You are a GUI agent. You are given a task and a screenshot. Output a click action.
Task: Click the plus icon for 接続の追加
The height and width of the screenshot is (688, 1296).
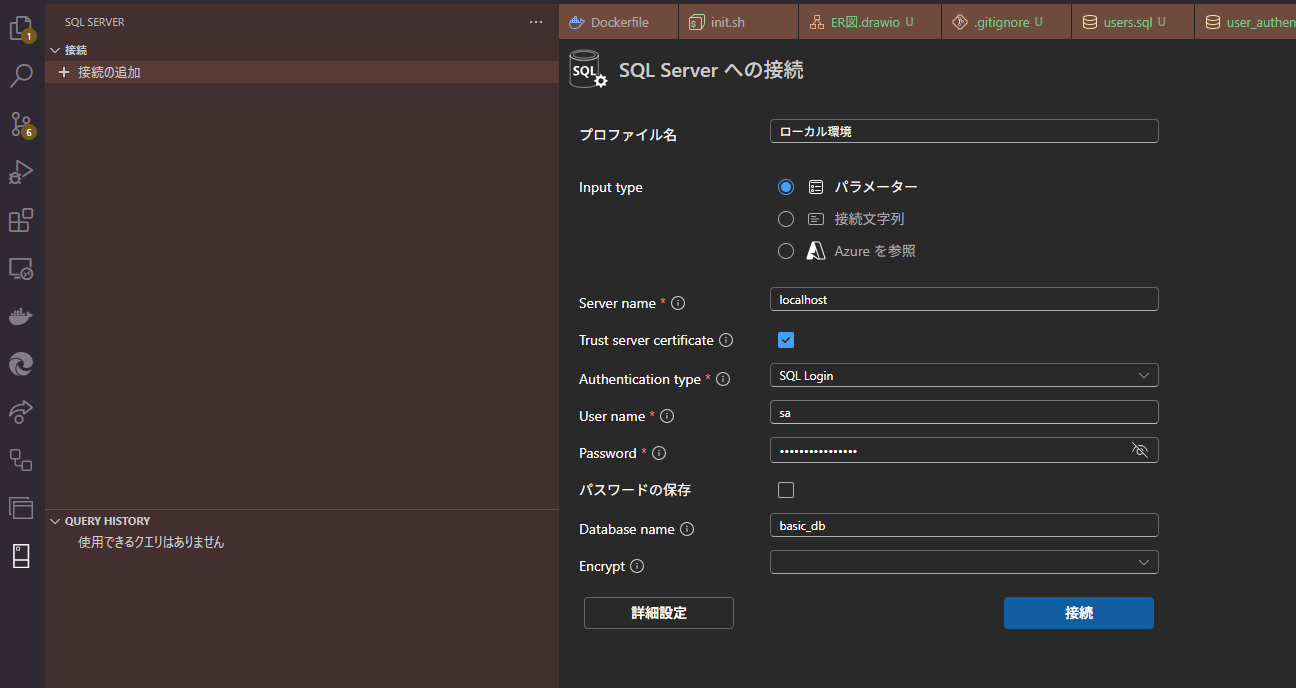(x=64, y=72)
